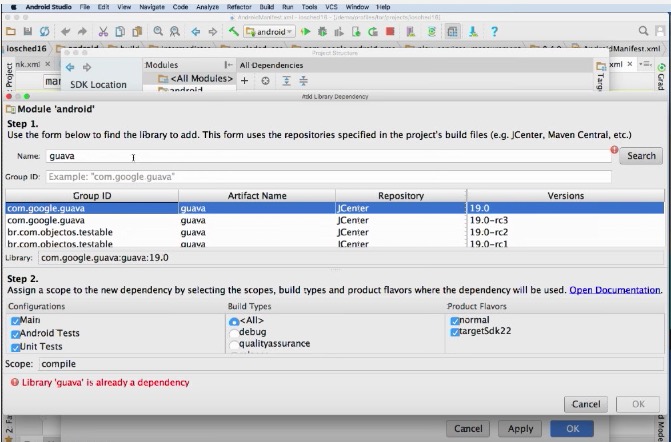This screenshot has height=442, width=671.
Task: Open SDK Location in Project Structure sidebar
Action: click(x=98, y=85)
